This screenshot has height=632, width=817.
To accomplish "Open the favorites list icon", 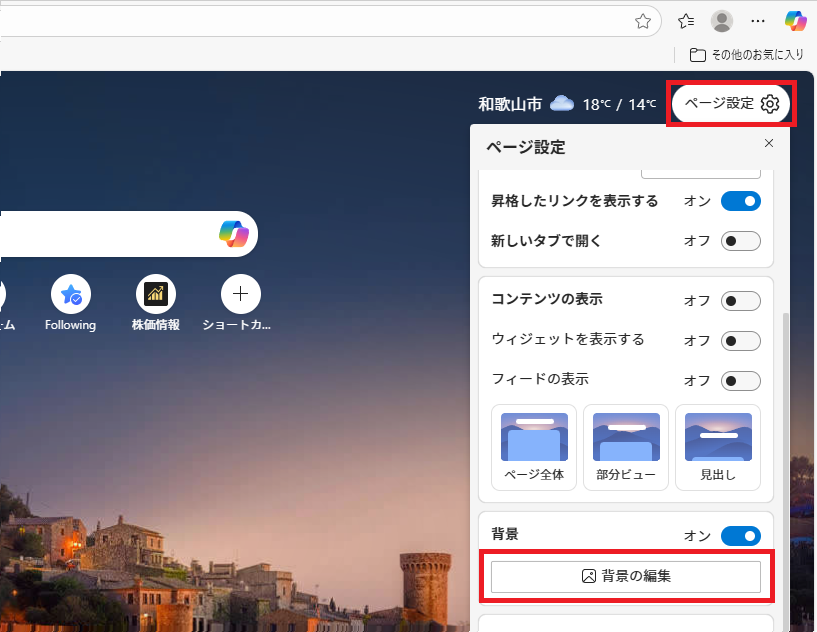I will pyautogui.click(x=686, y=21).
